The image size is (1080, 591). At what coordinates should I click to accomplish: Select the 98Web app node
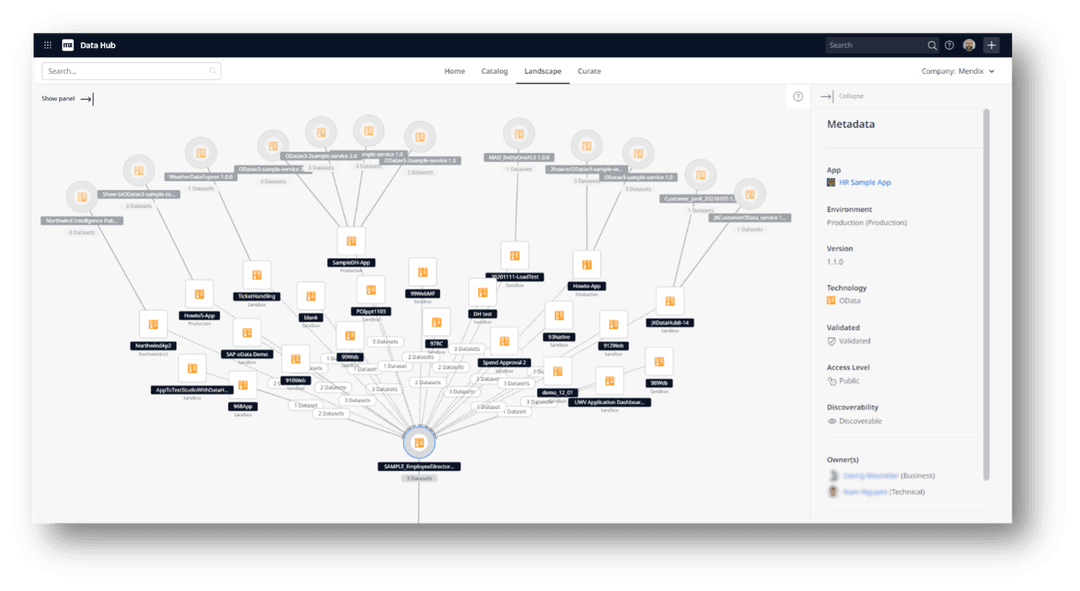pyautogui.click(x=659, y=362)
